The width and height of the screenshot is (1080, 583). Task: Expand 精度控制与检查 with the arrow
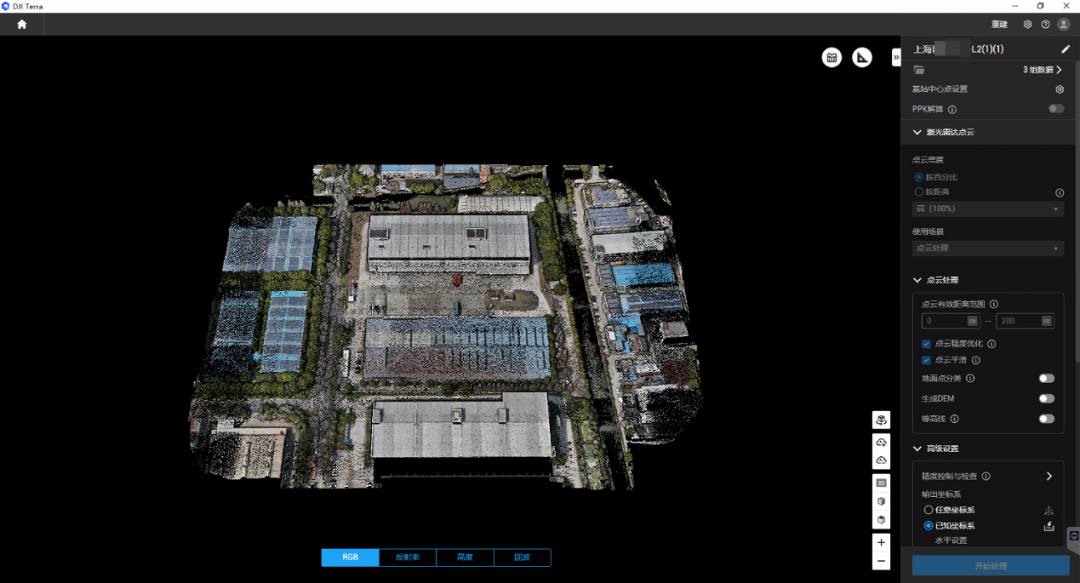tap(1049, 476)
